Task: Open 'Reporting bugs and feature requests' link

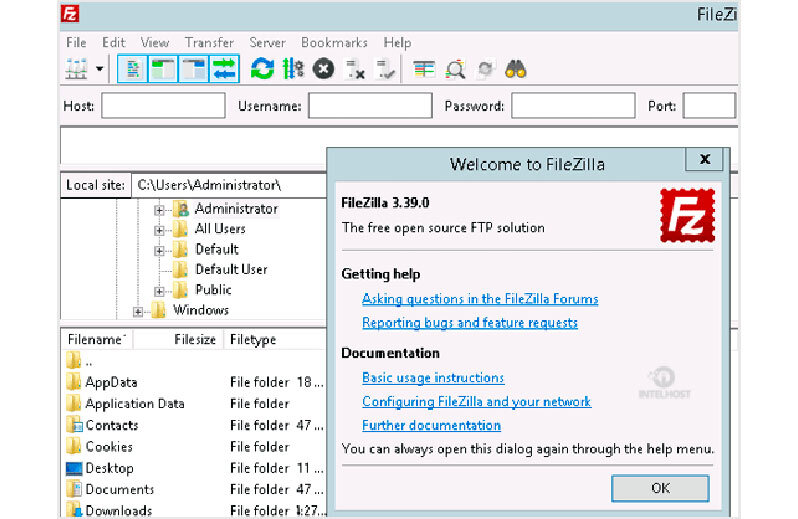Action: coord(470,323)
